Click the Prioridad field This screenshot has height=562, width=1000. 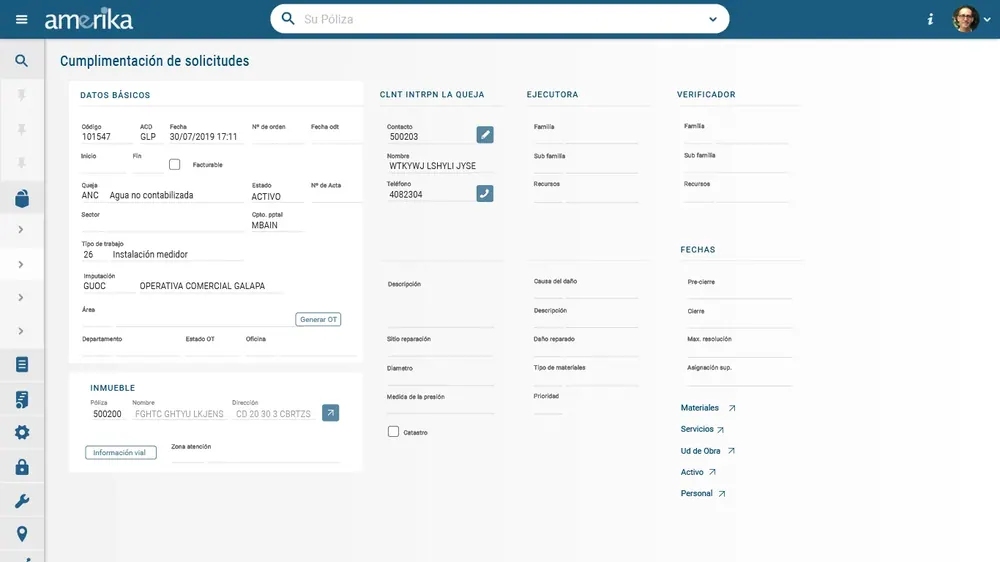[548, 406]
